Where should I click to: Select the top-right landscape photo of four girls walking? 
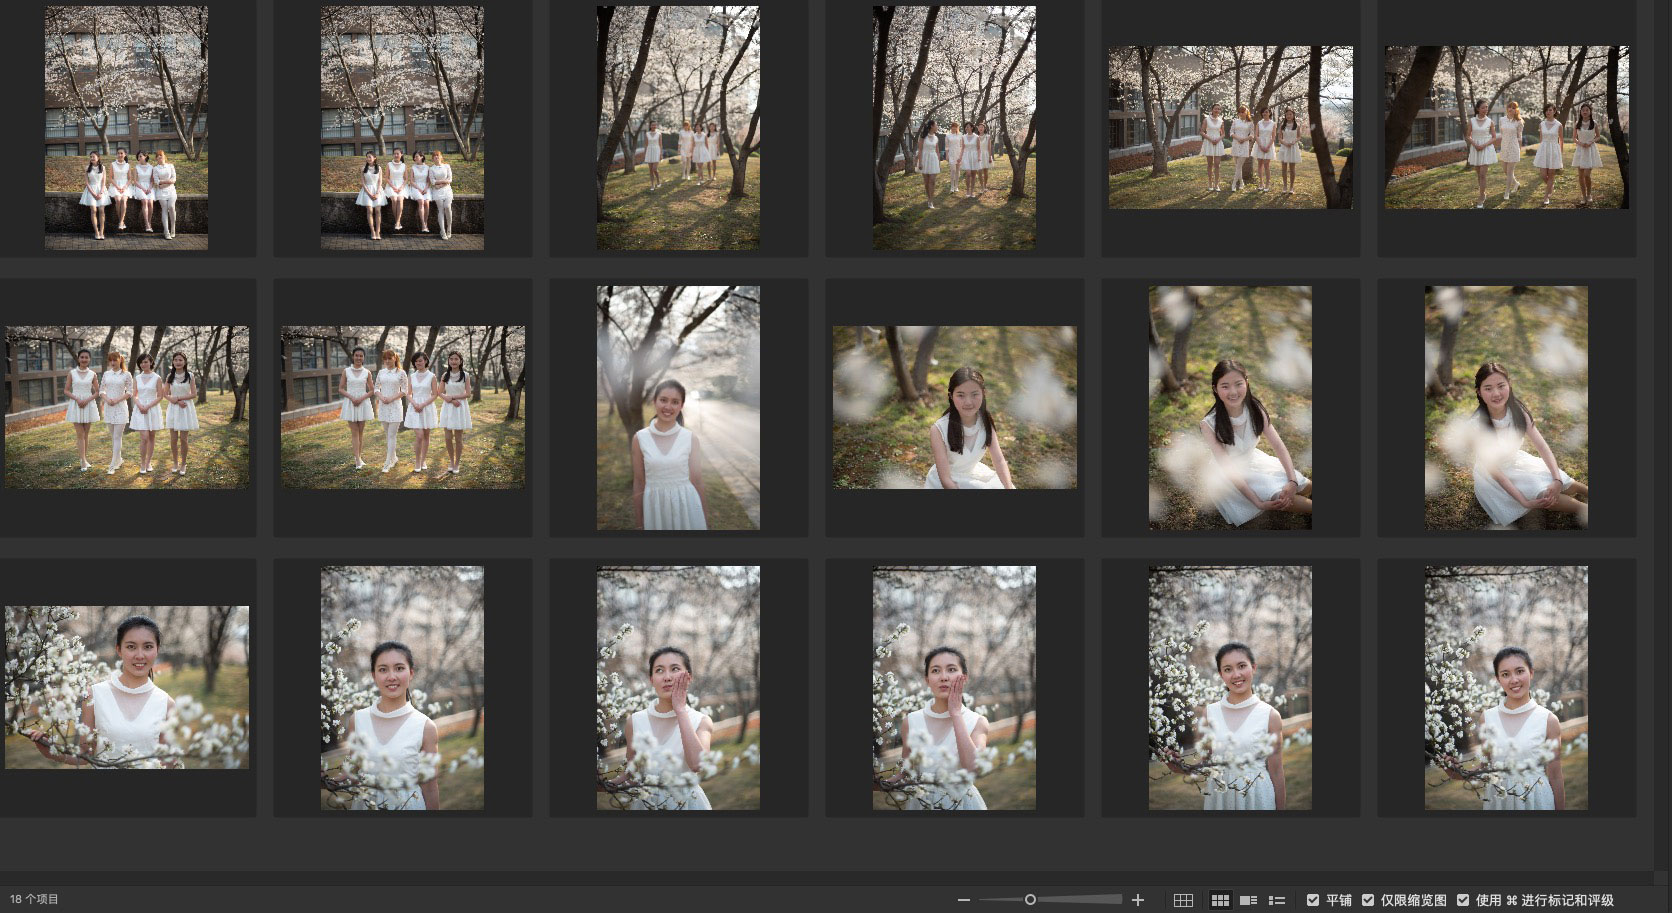(x=1506, y=127)
